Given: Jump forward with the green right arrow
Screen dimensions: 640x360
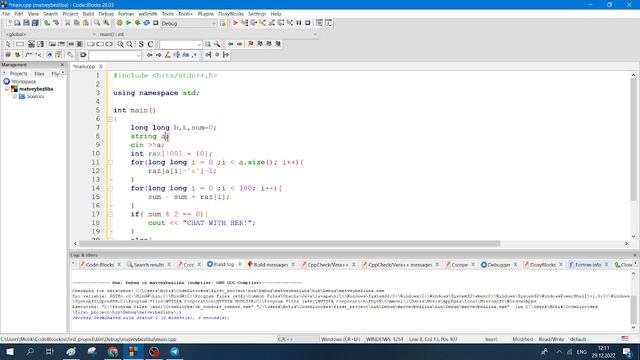Looking at the screenshot, I should pos(240,44).
